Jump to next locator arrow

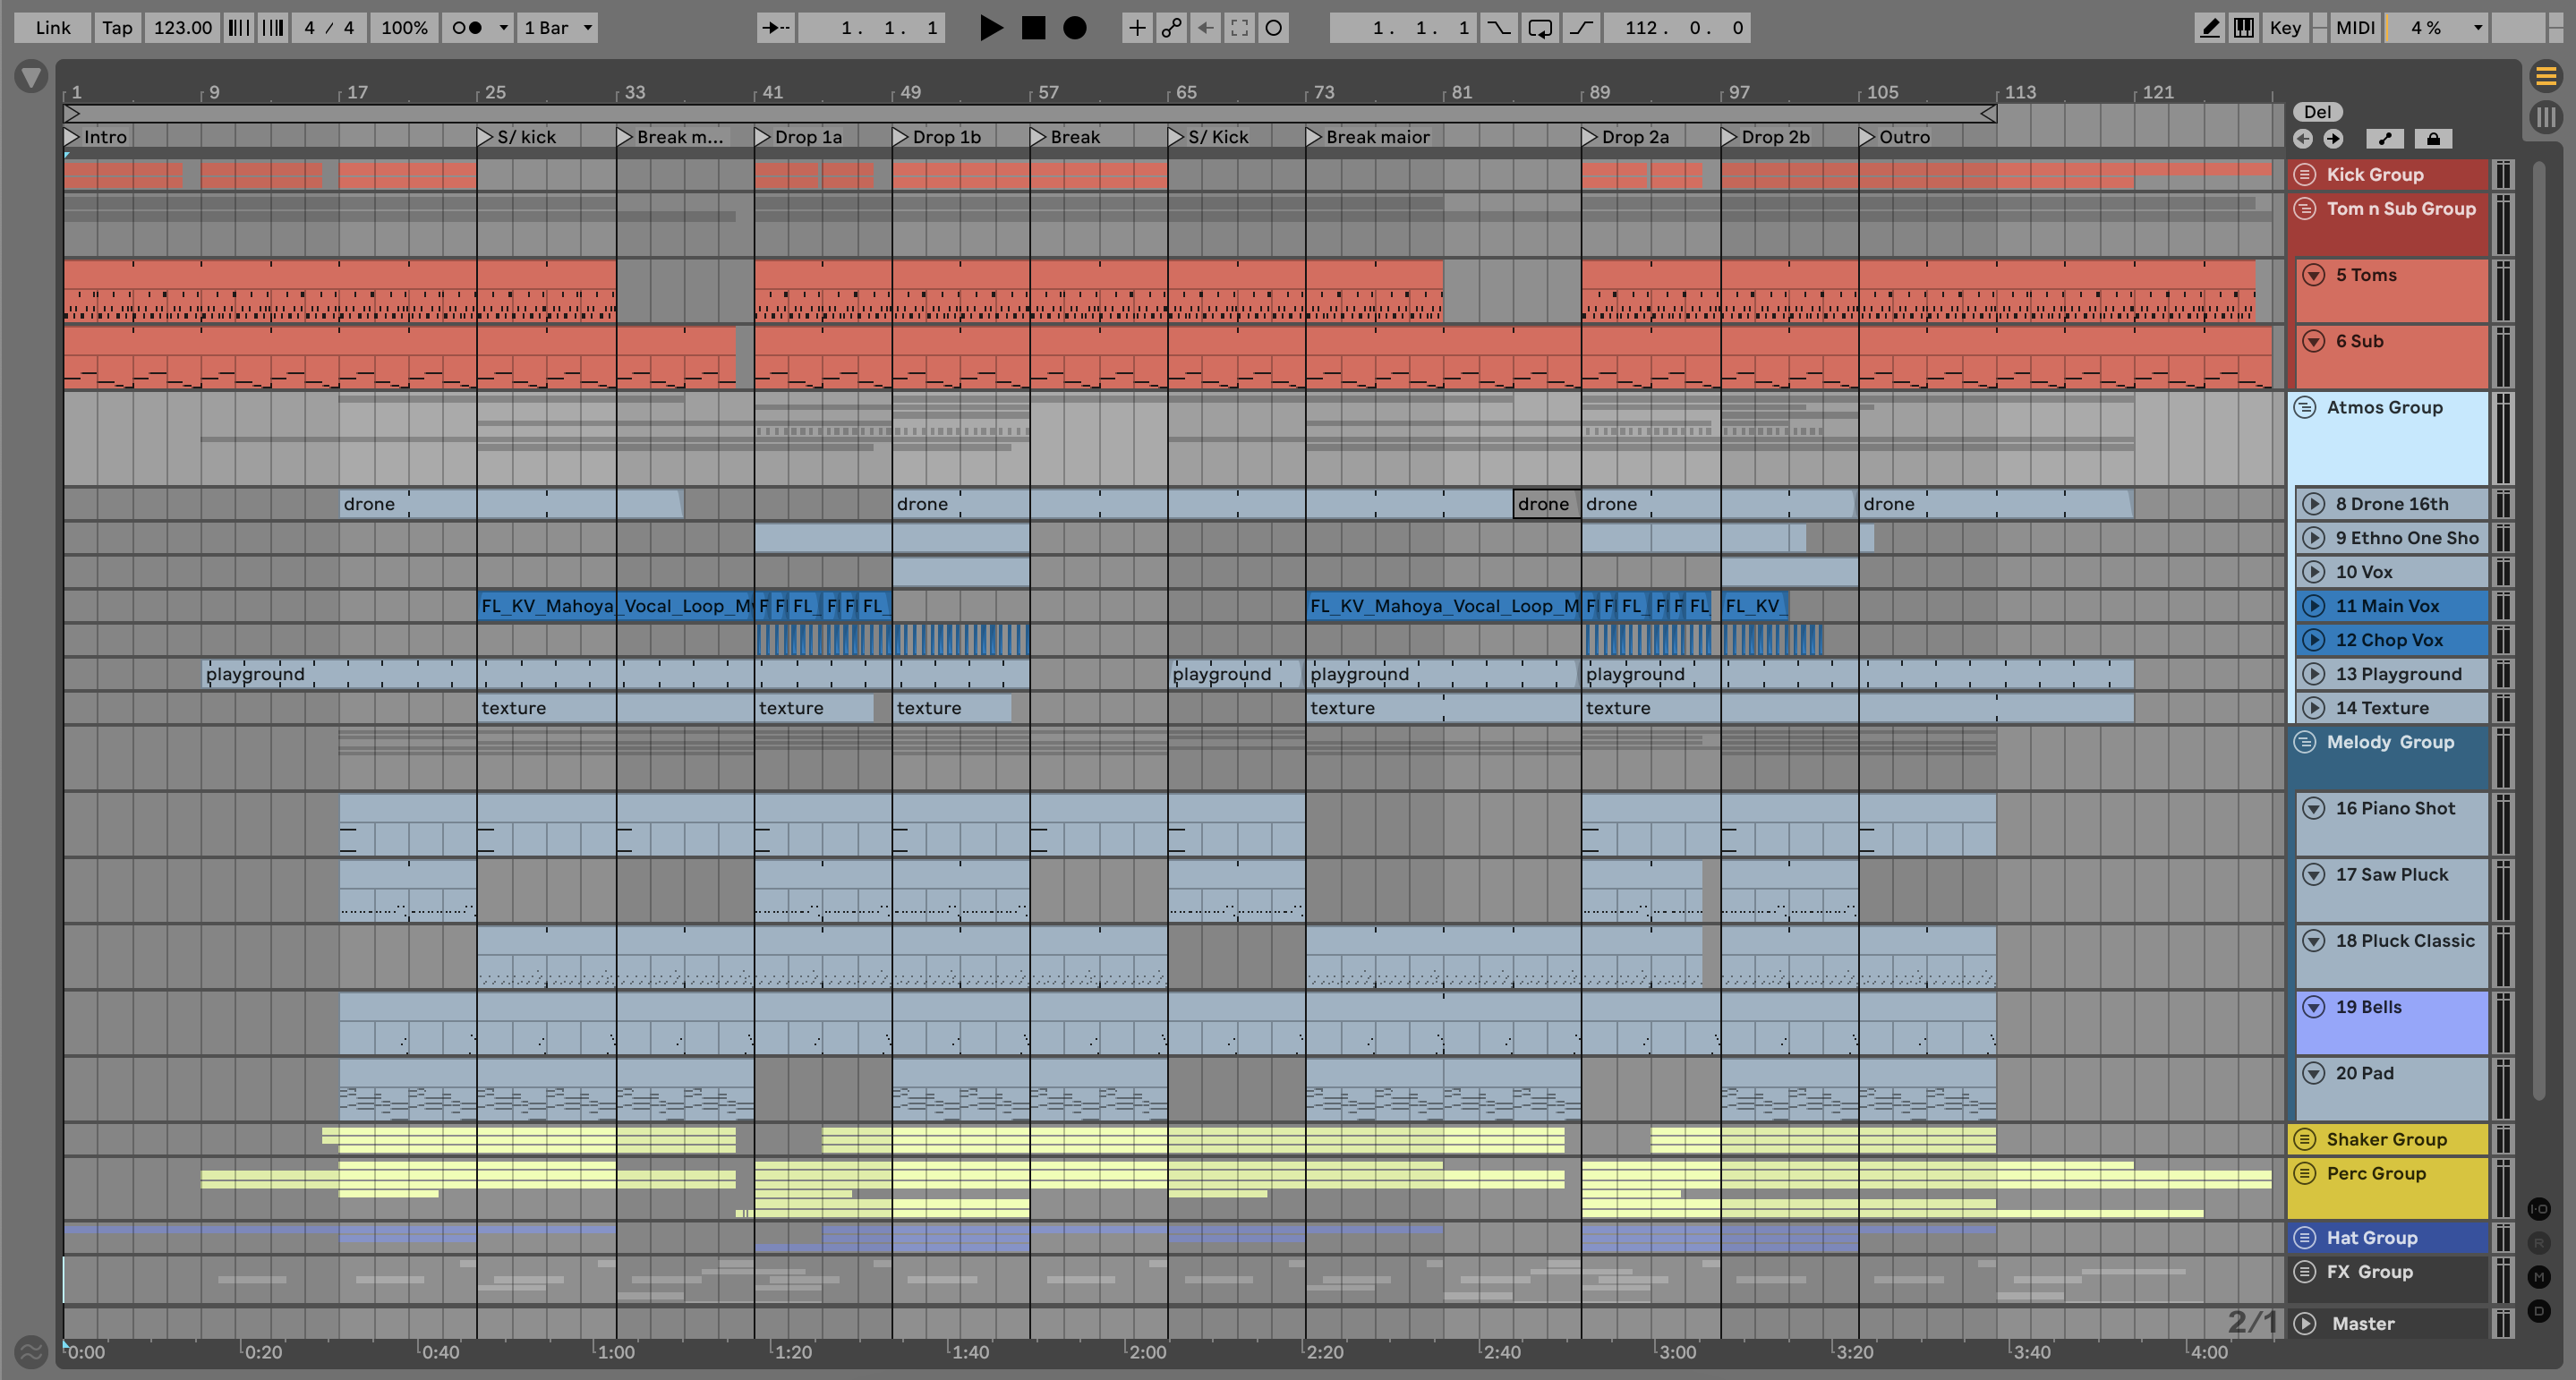2333,139
